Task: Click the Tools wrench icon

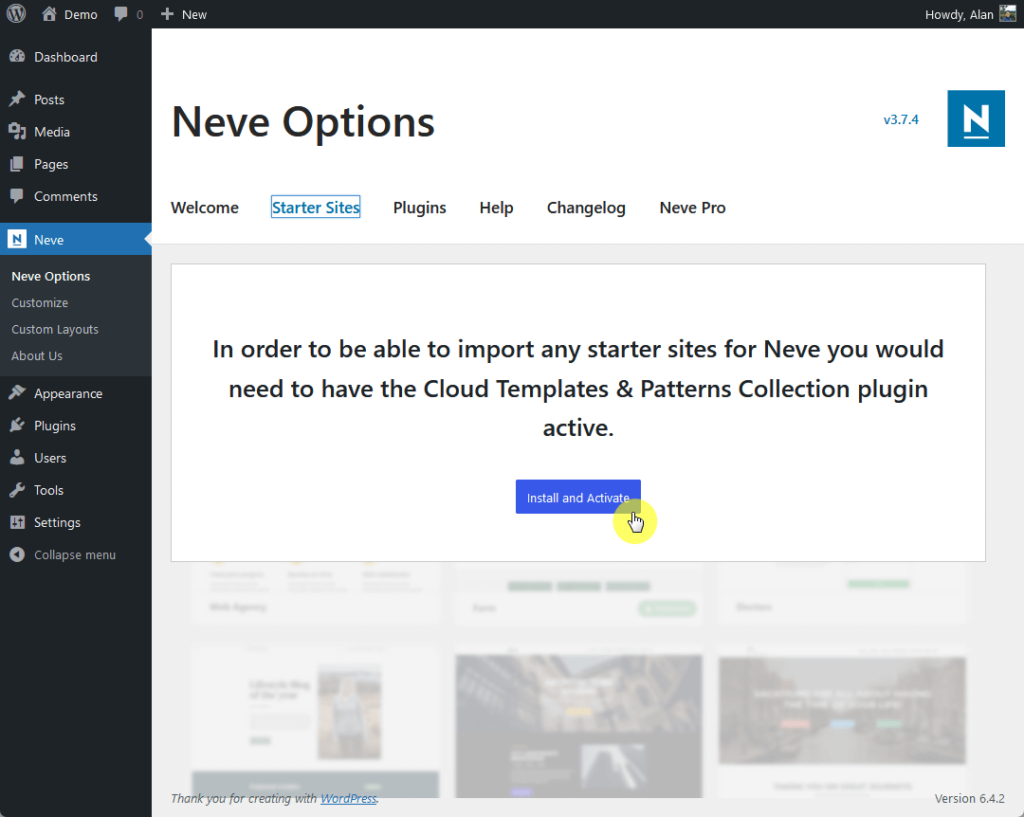Action: 18,490
